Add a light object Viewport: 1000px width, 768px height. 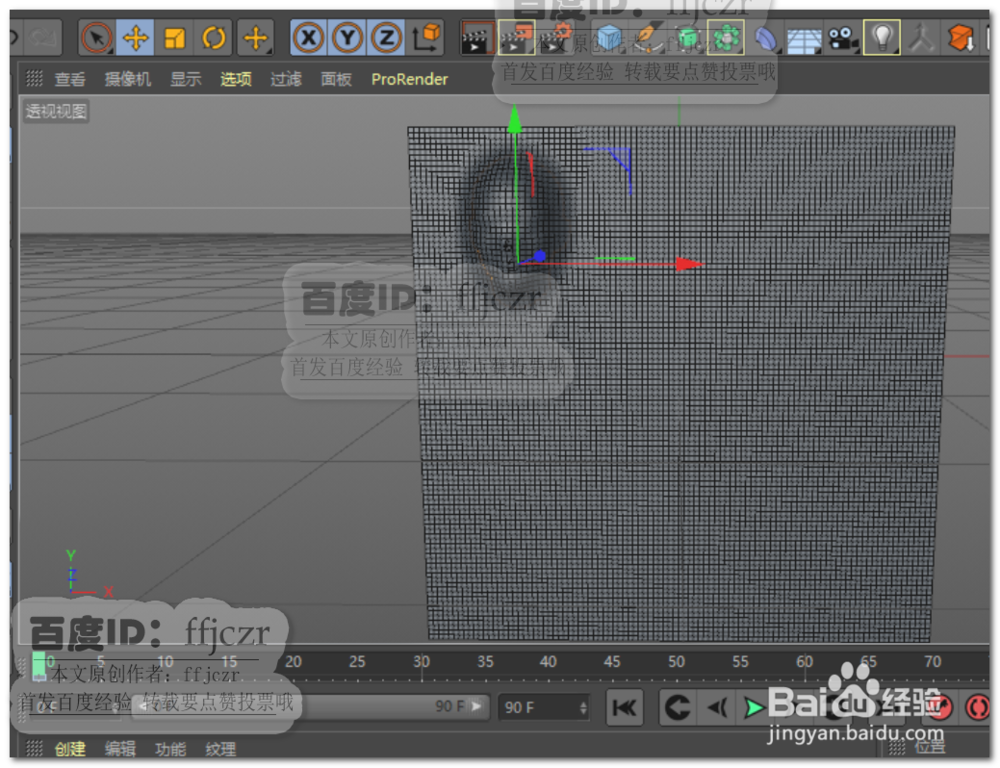(881, 38)
